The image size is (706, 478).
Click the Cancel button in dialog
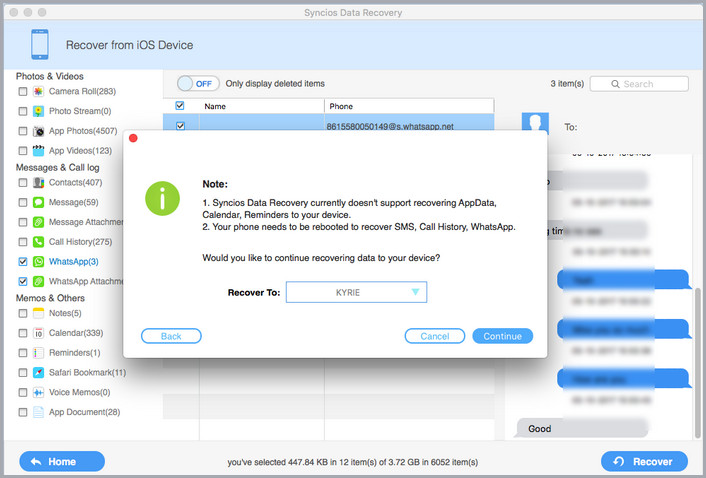pos(434,336)
